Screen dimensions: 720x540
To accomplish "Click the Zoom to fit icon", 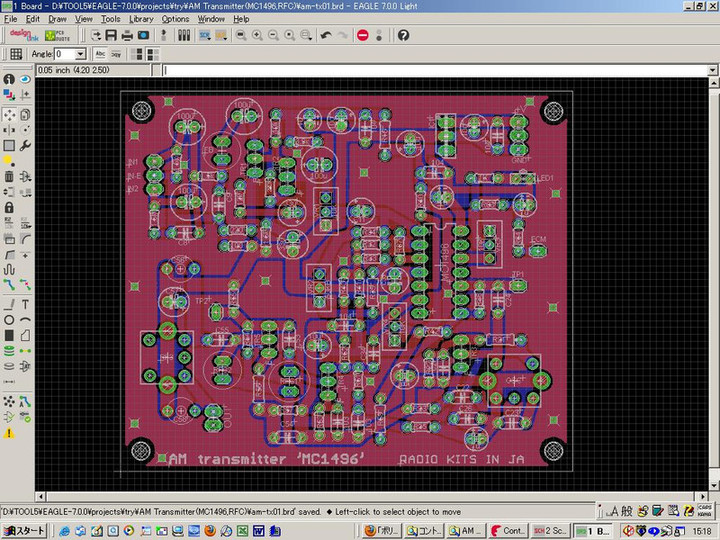I will 241,35.
